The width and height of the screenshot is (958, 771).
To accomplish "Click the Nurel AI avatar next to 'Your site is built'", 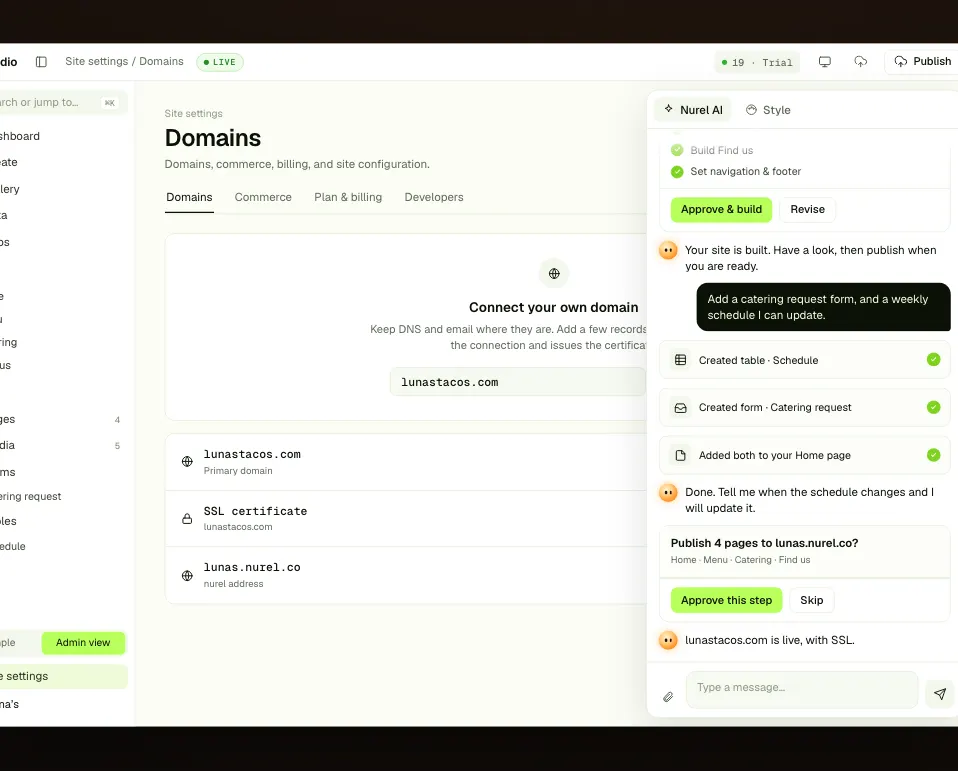I will [668, 250].
